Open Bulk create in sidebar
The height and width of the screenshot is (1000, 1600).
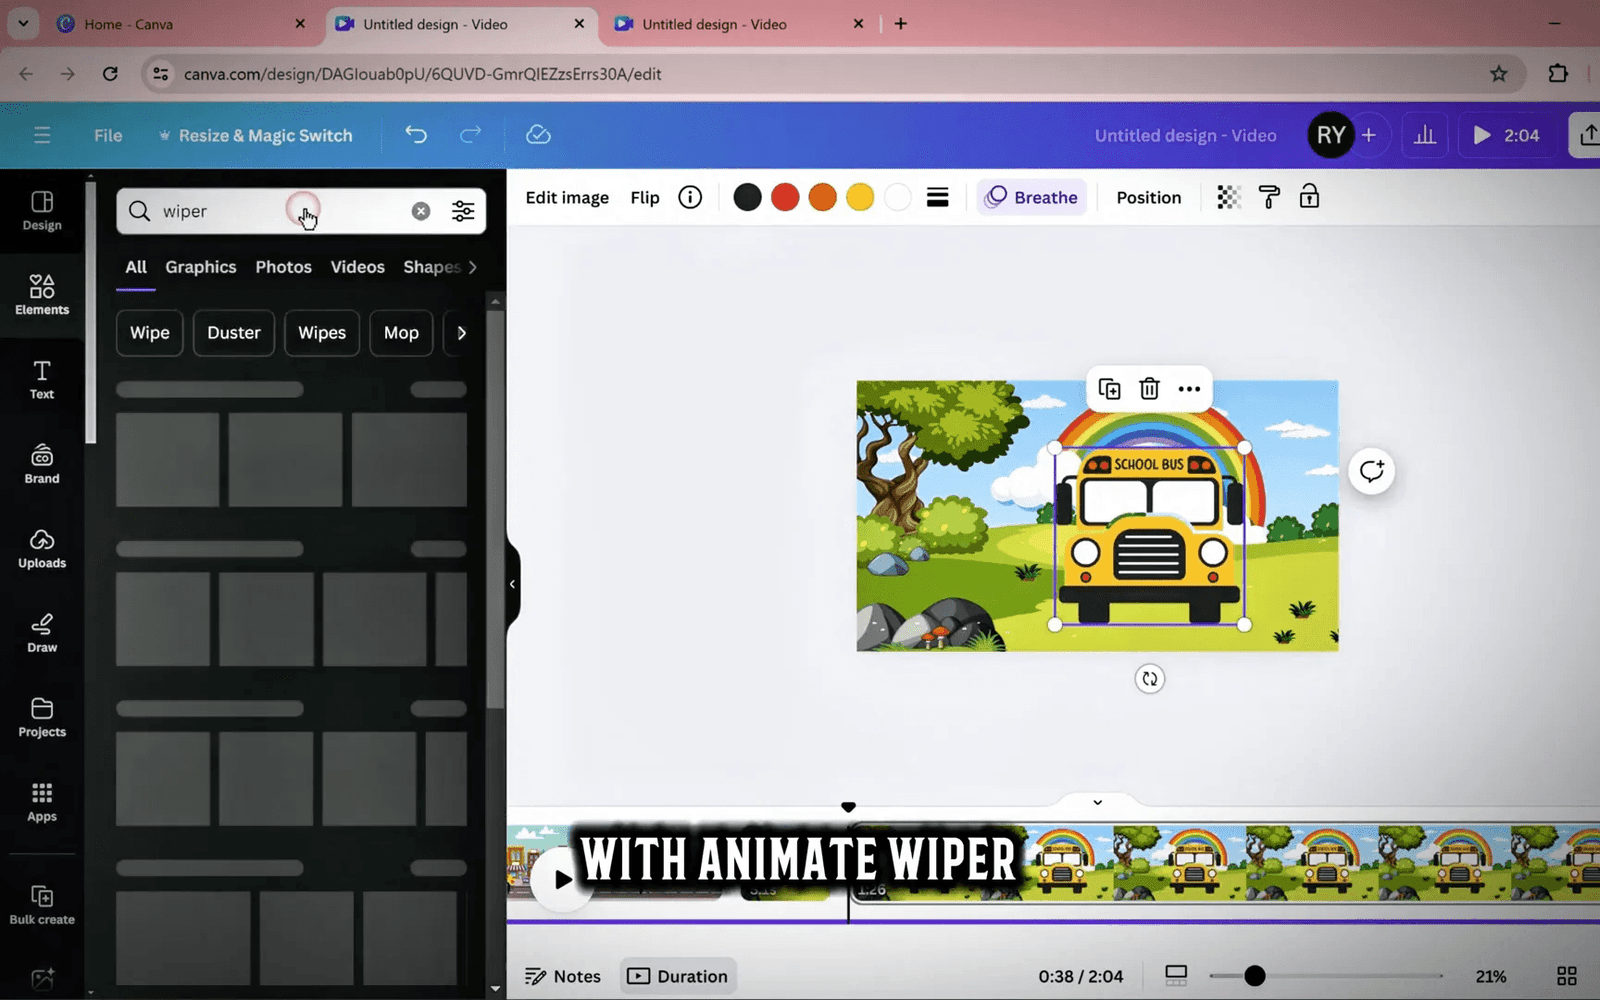click(42, 905)
